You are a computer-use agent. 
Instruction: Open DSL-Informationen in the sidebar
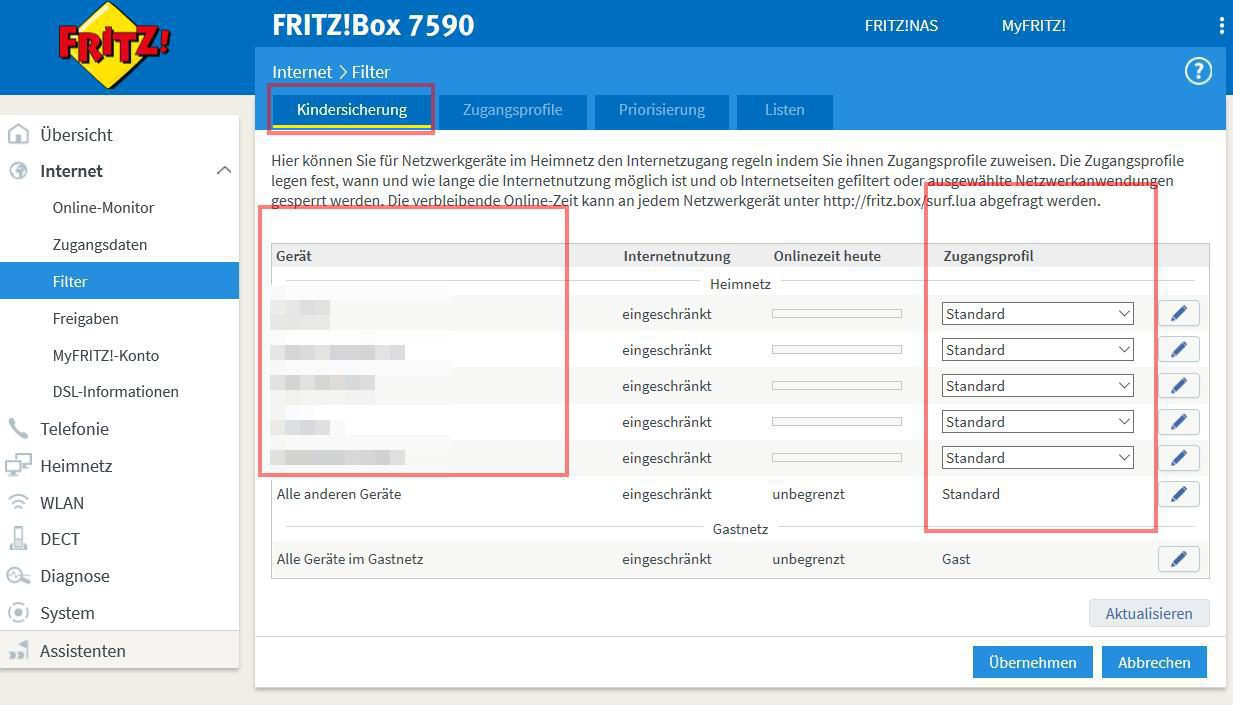pyautogui.click(x=116, y=392)
